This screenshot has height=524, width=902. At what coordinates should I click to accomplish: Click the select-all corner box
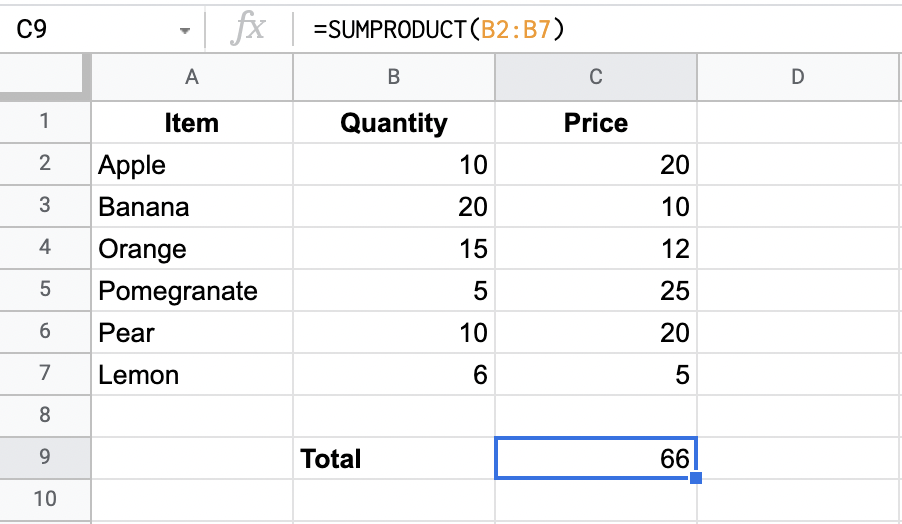[x=45, y=77]
